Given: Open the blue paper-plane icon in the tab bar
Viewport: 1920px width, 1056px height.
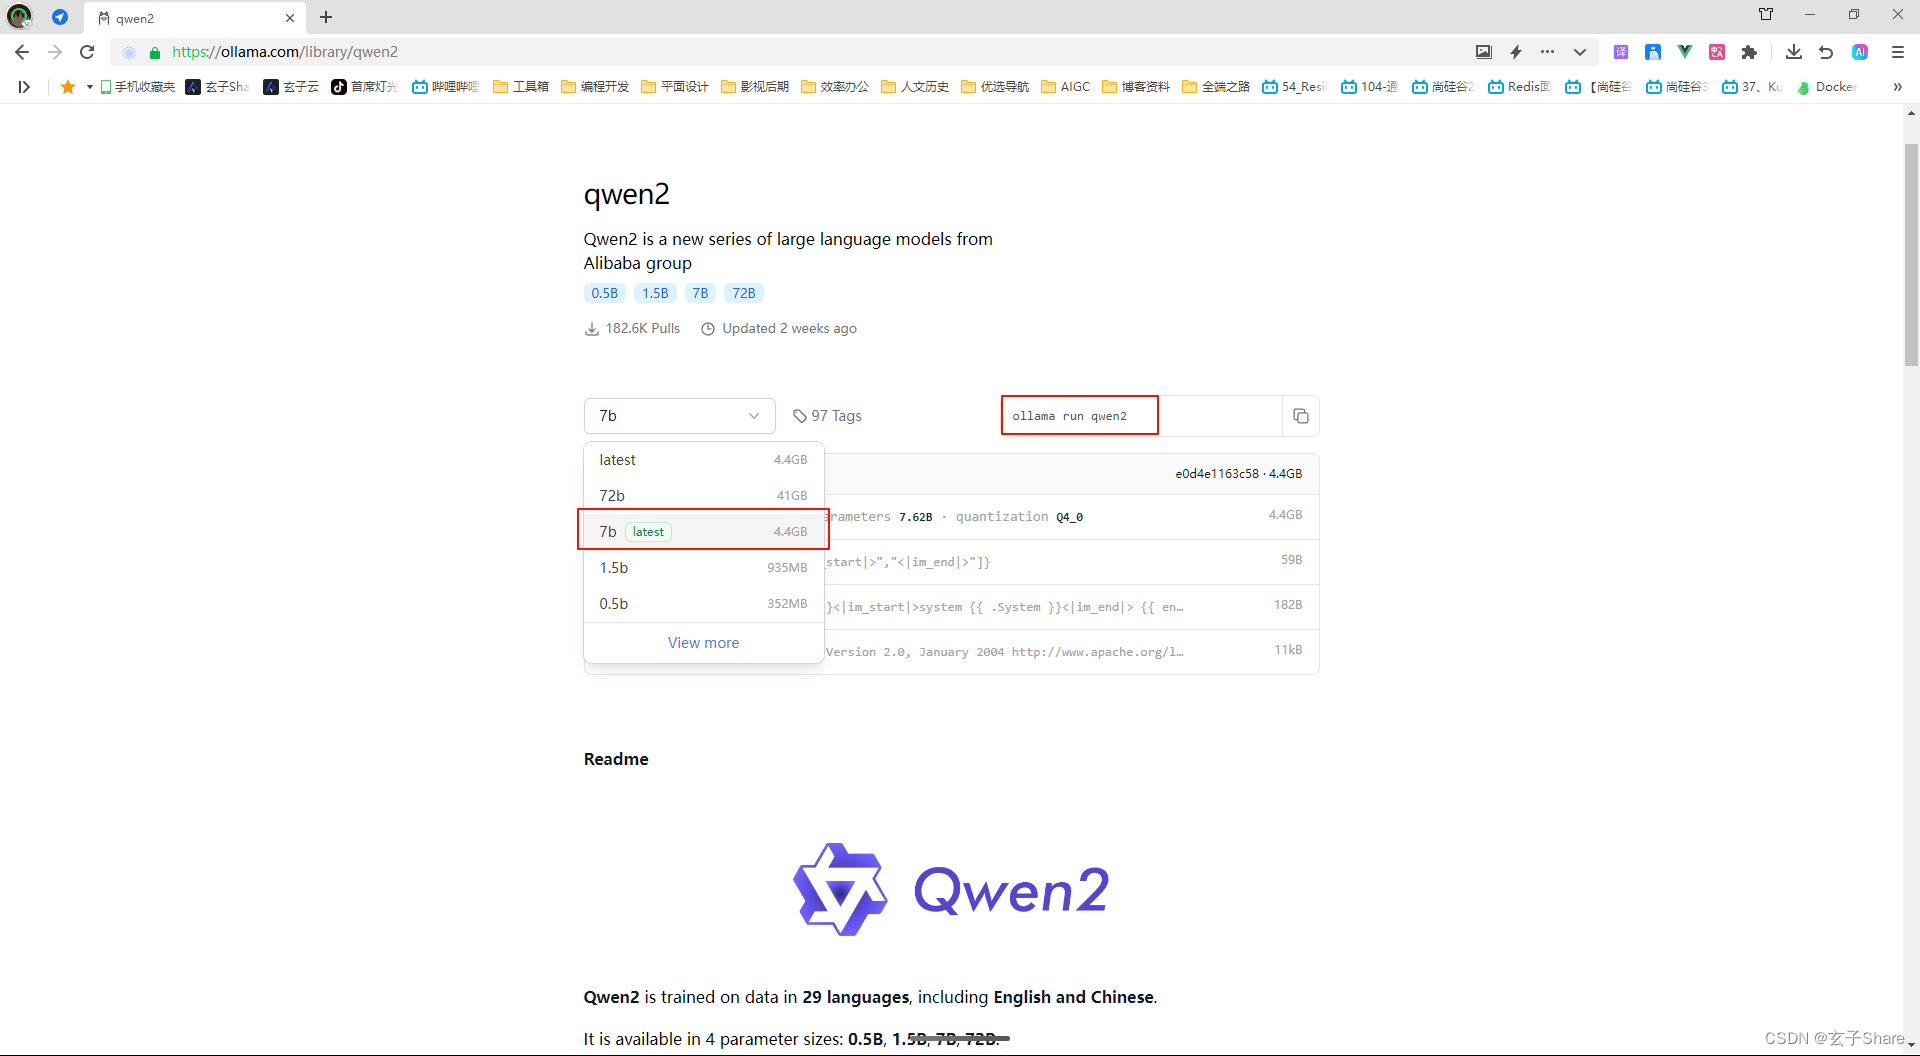Looking at the screenshot, I should [60, 17].
